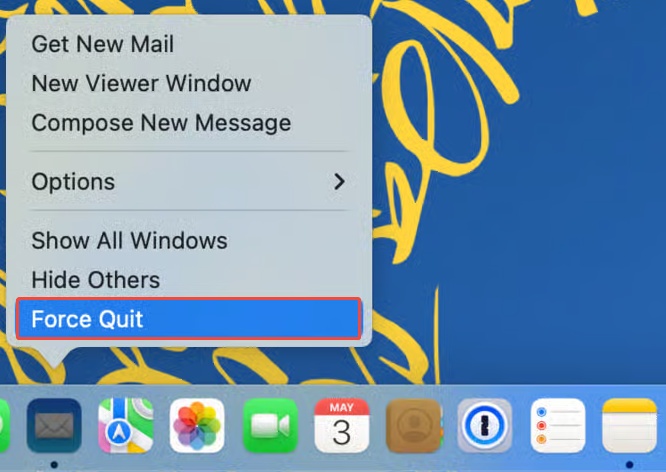The height and width of the screenshot is (472, 666).
Task: Choose Get New Mail from the menu
Action: (189, 44)
